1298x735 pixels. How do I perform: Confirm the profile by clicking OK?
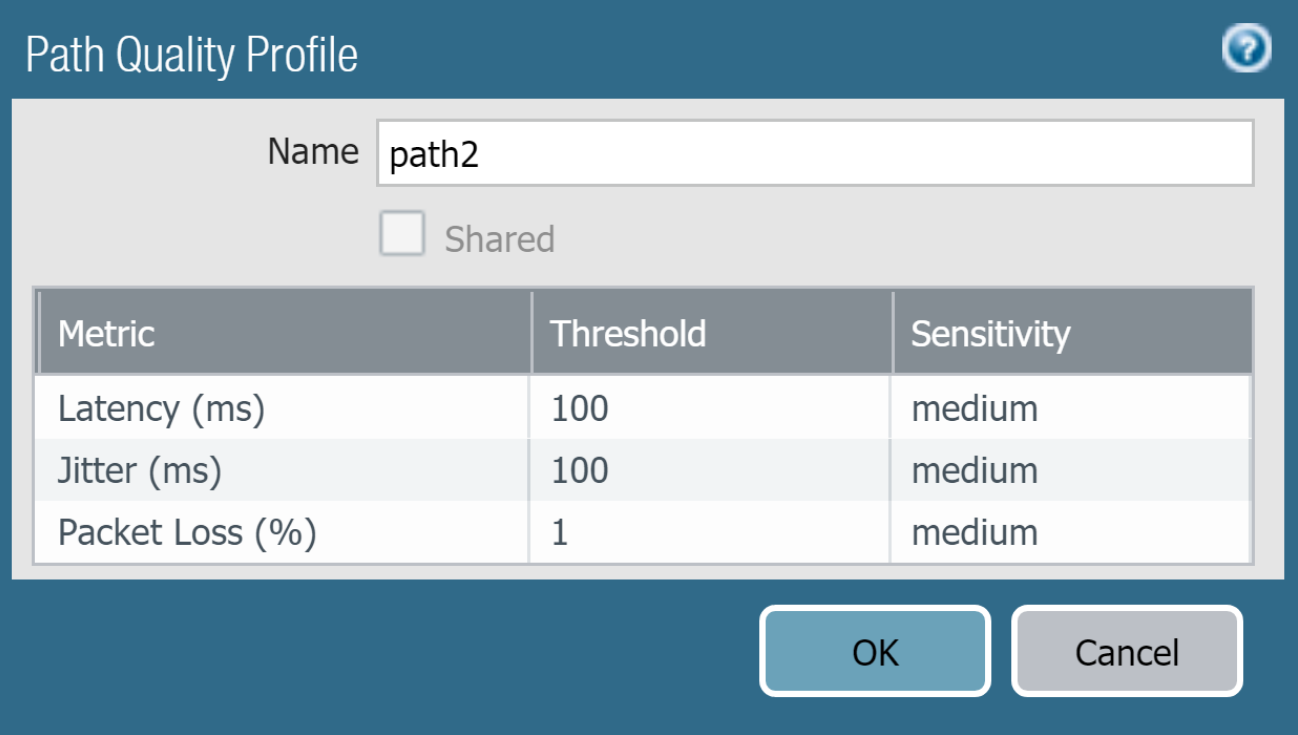[875, 651]
